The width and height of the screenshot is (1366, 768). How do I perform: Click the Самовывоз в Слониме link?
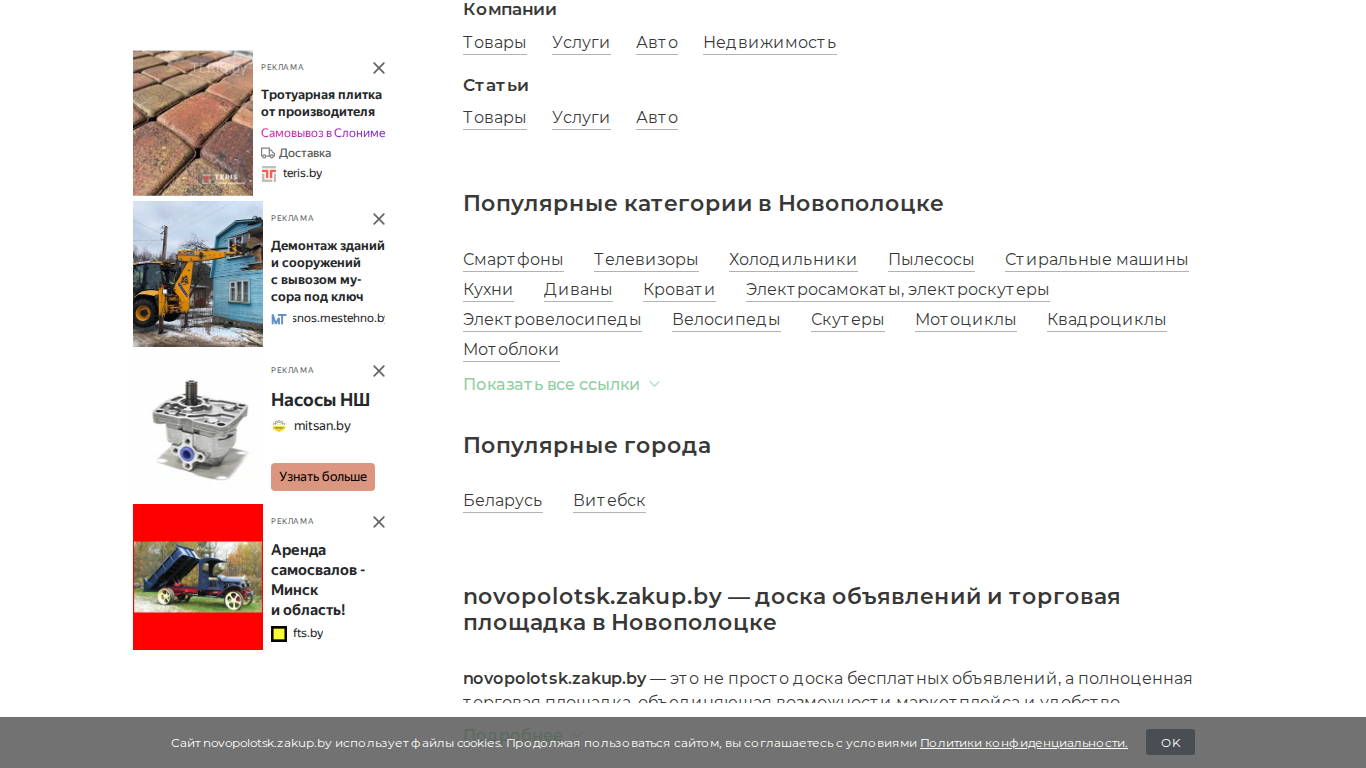click(x=323, y=133)
